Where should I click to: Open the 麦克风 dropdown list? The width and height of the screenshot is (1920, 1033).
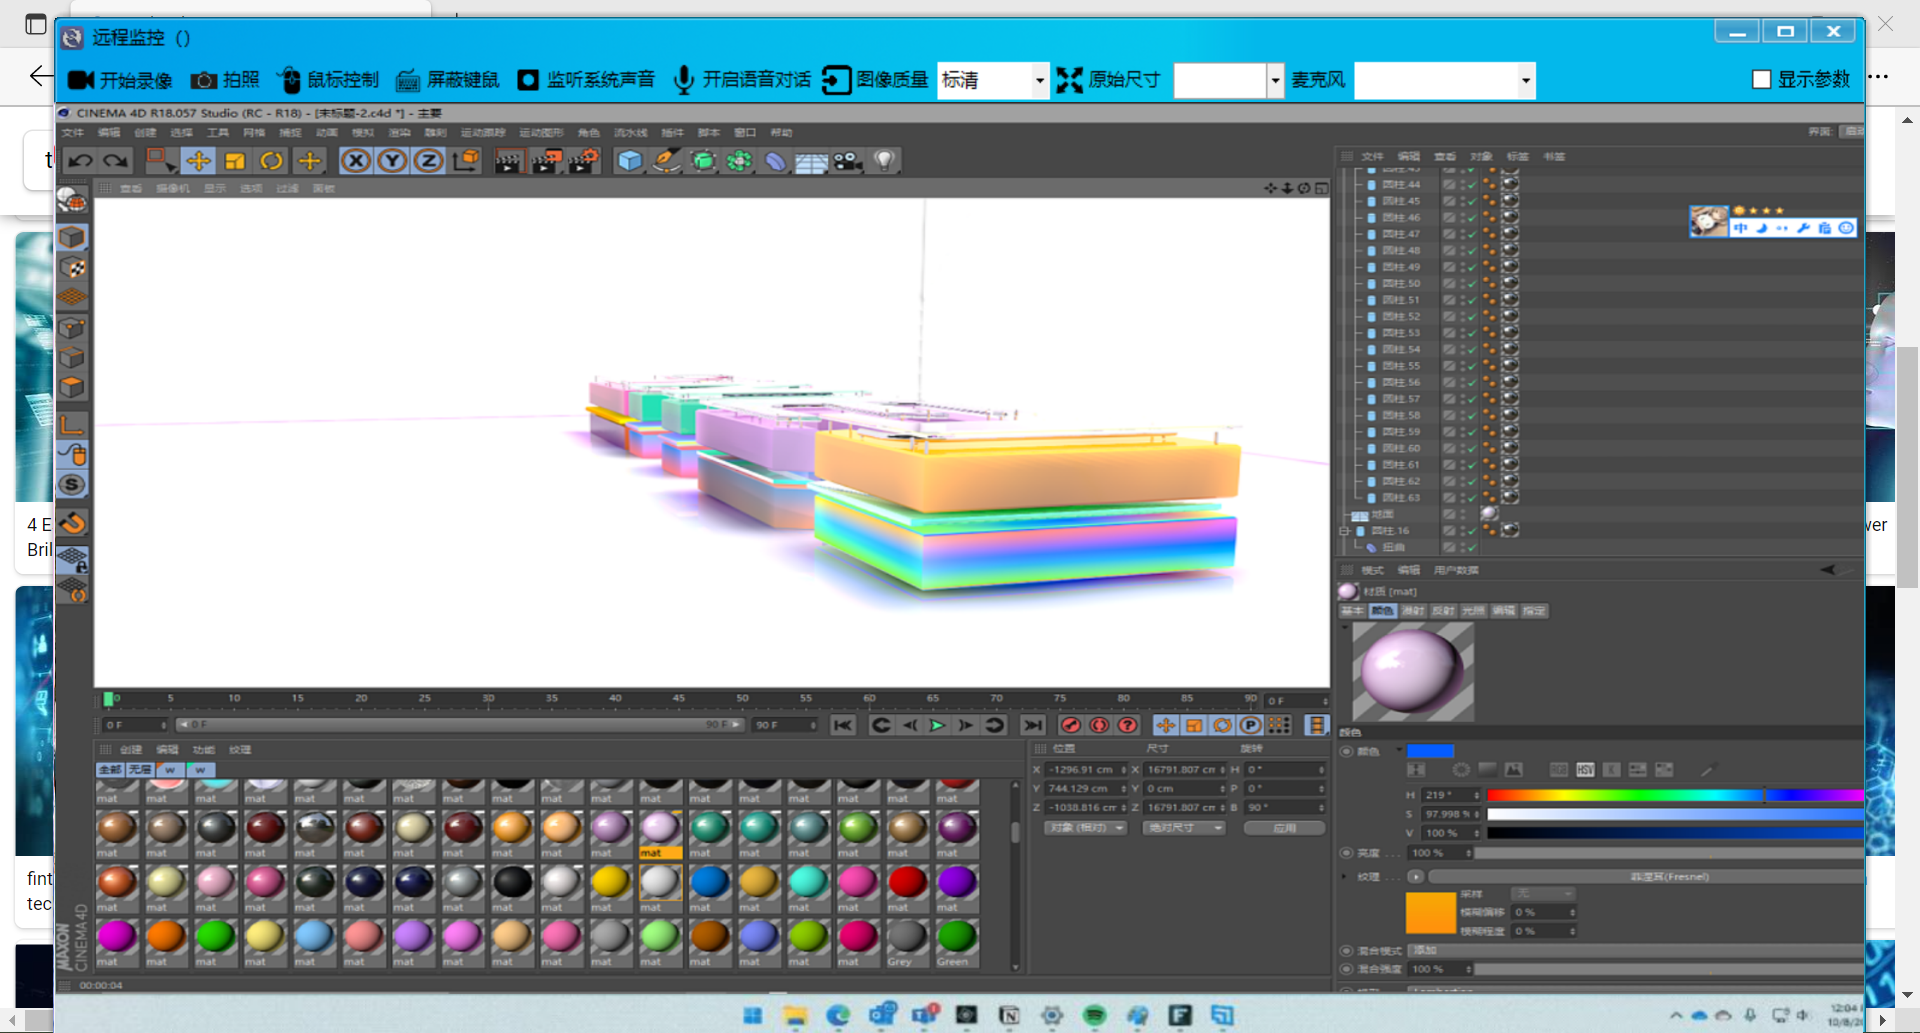coord(1525,80)
